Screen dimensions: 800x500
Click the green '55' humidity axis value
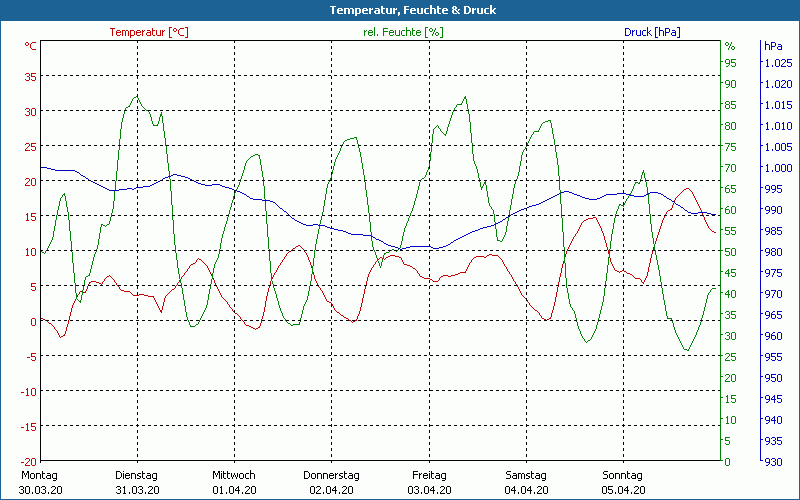731,231
